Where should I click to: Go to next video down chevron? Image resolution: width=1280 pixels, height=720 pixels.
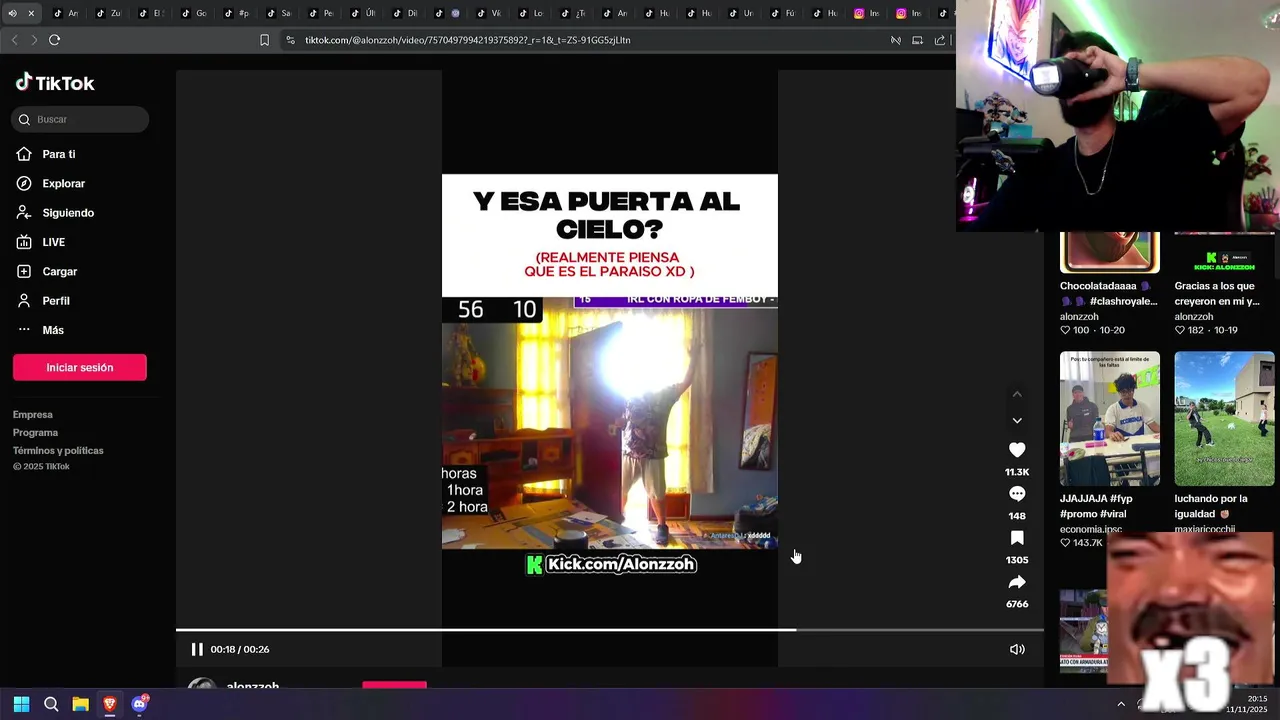[1017, 421]
